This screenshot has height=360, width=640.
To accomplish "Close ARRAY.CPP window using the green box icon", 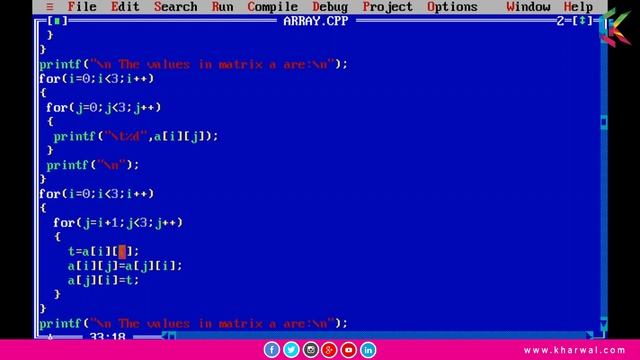I will [x=58, y=20].
